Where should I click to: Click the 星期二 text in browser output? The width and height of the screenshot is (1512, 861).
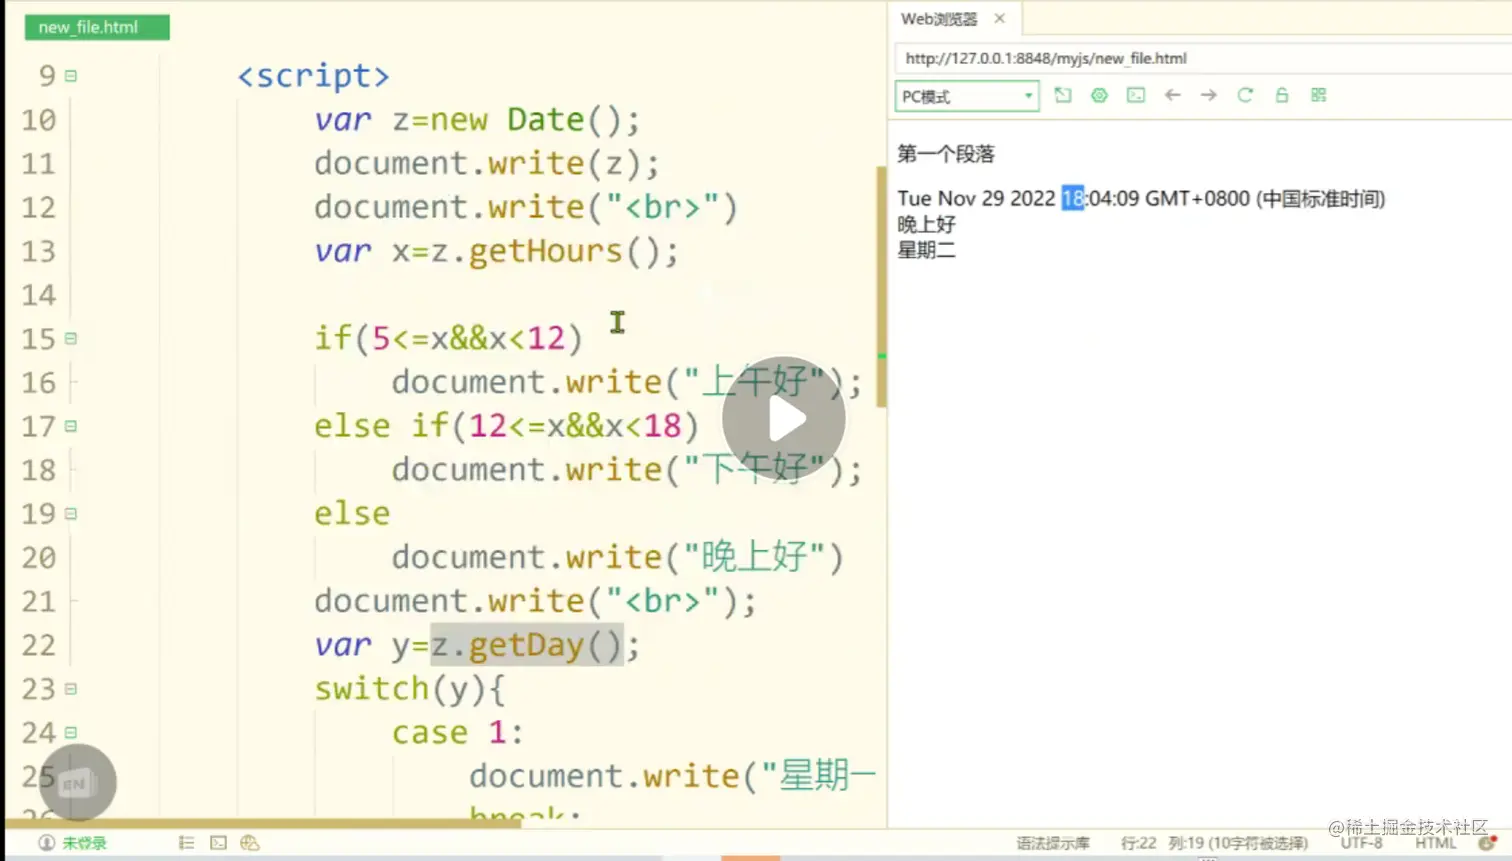926,250
